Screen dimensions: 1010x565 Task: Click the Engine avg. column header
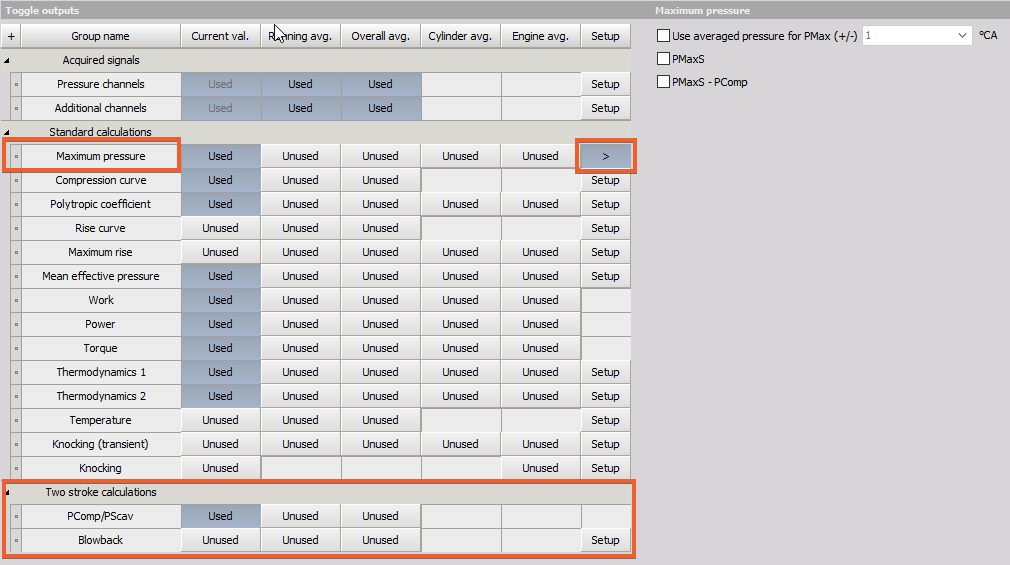[540, 36]
